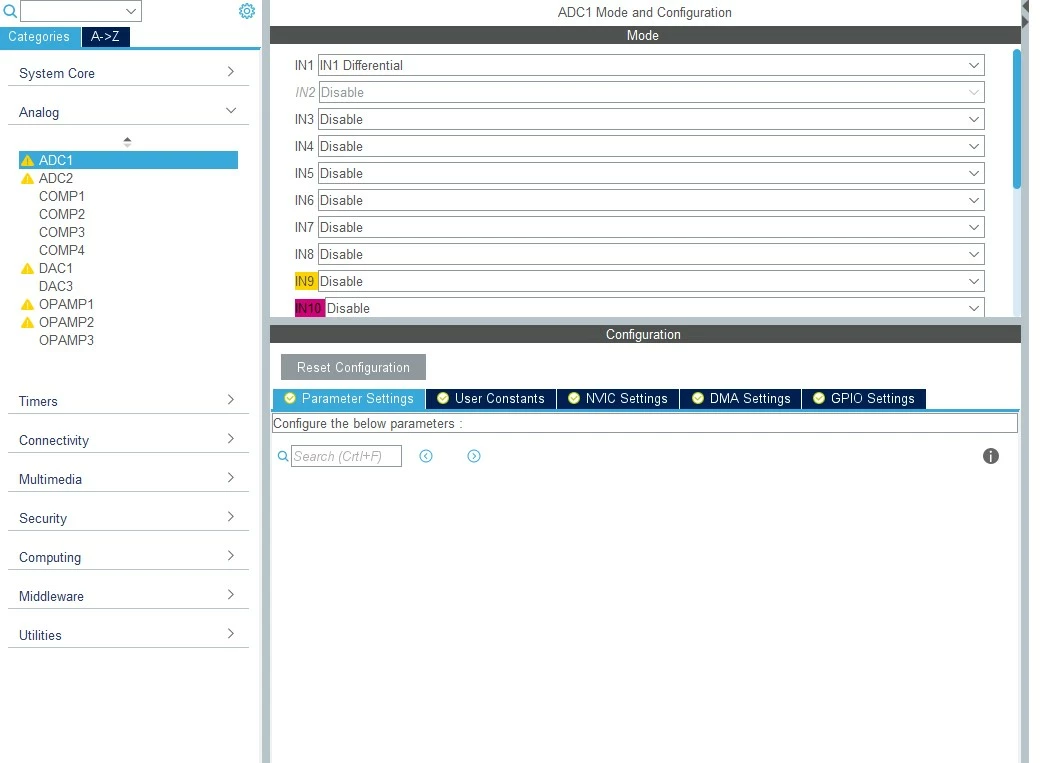Select OPAMP1 peripheral
Screen dimensions: 1049x763
(66, 305)
